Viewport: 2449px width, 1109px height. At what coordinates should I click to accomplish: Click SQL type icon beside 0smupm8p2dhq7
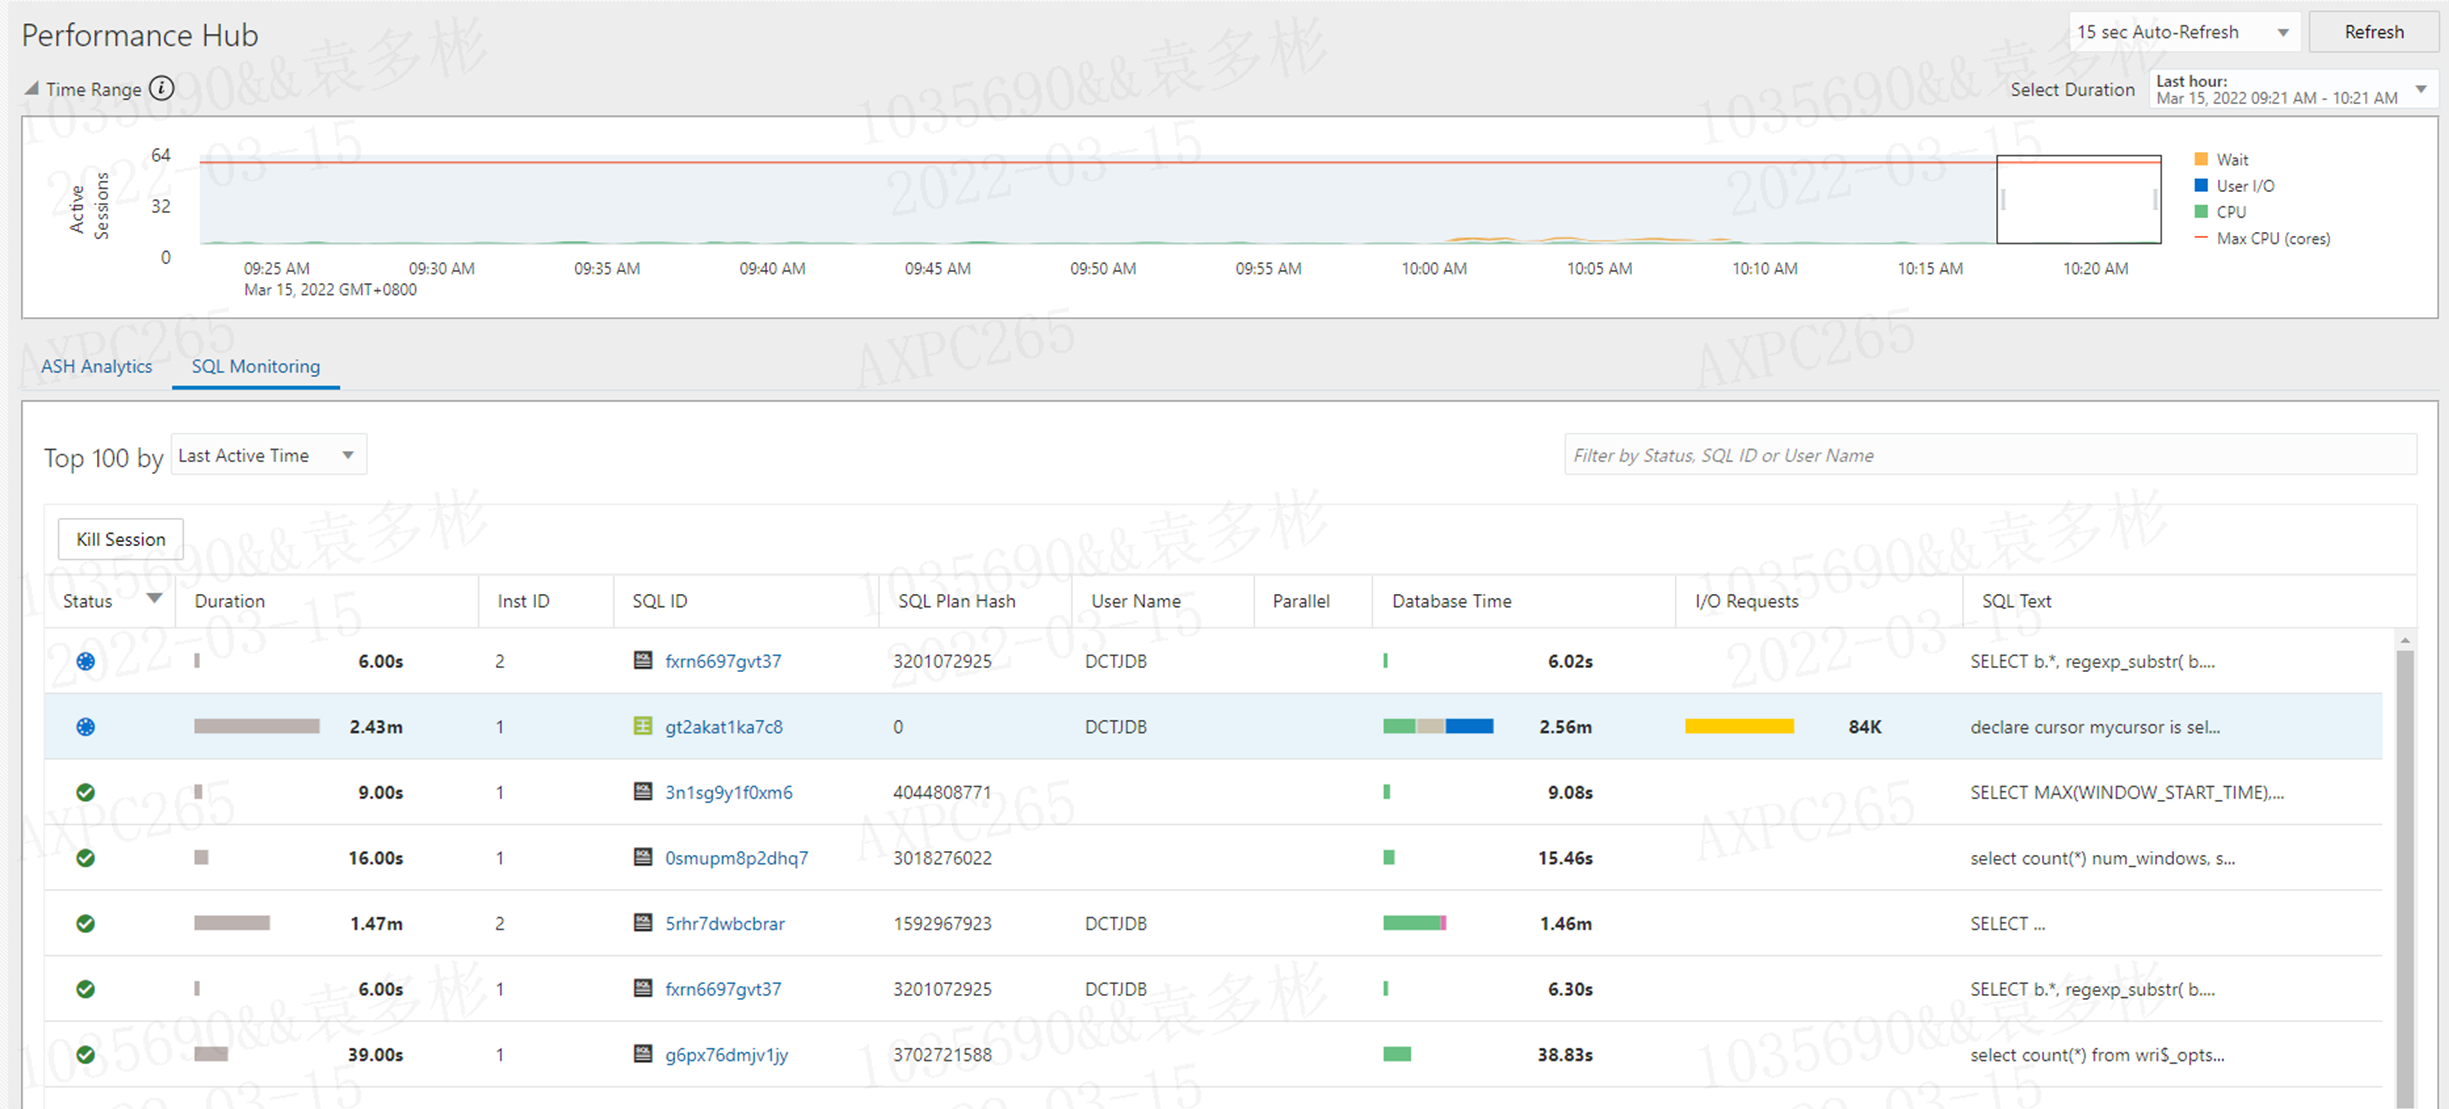pyautogui.click(x=643, y=857)
